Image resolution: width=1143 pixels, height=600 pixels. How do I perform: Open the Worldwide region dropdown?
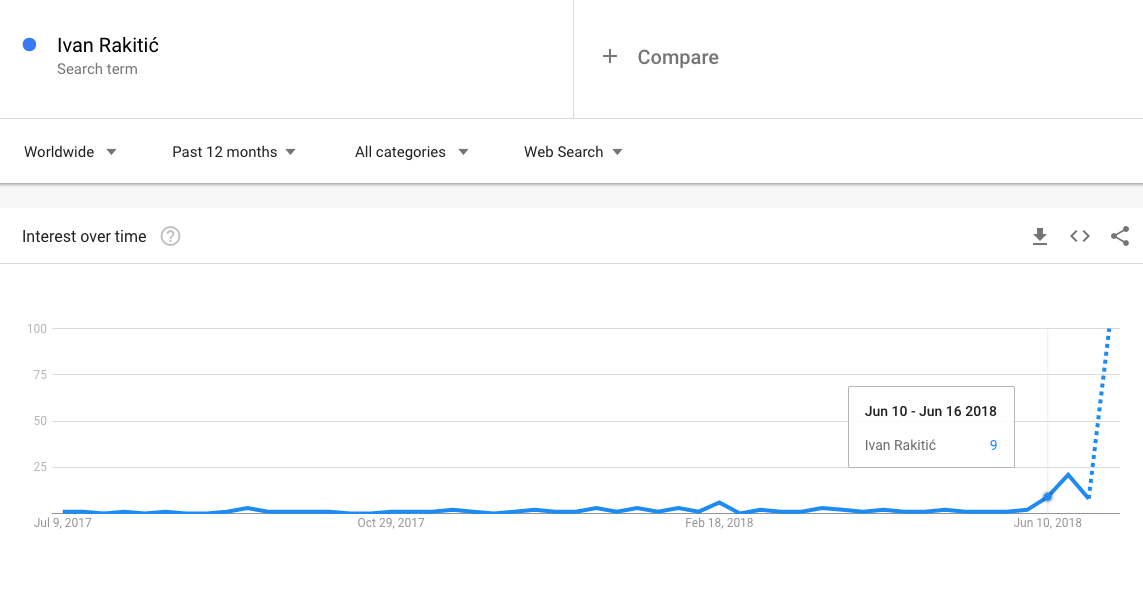[x=70, y=152]
